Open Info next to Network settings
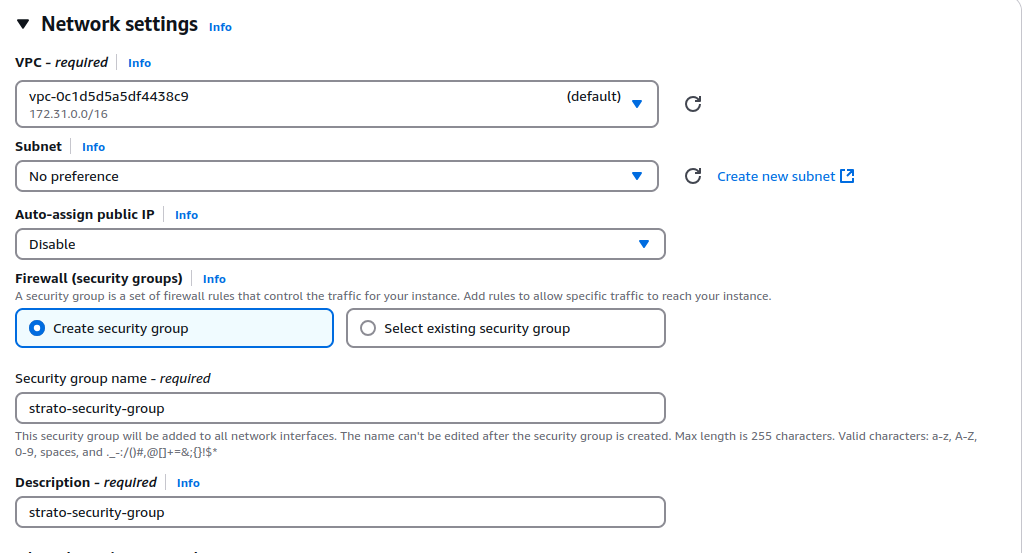Image resolution: width=1027 pixels, height=553 pixels. [x=220, y=27]
